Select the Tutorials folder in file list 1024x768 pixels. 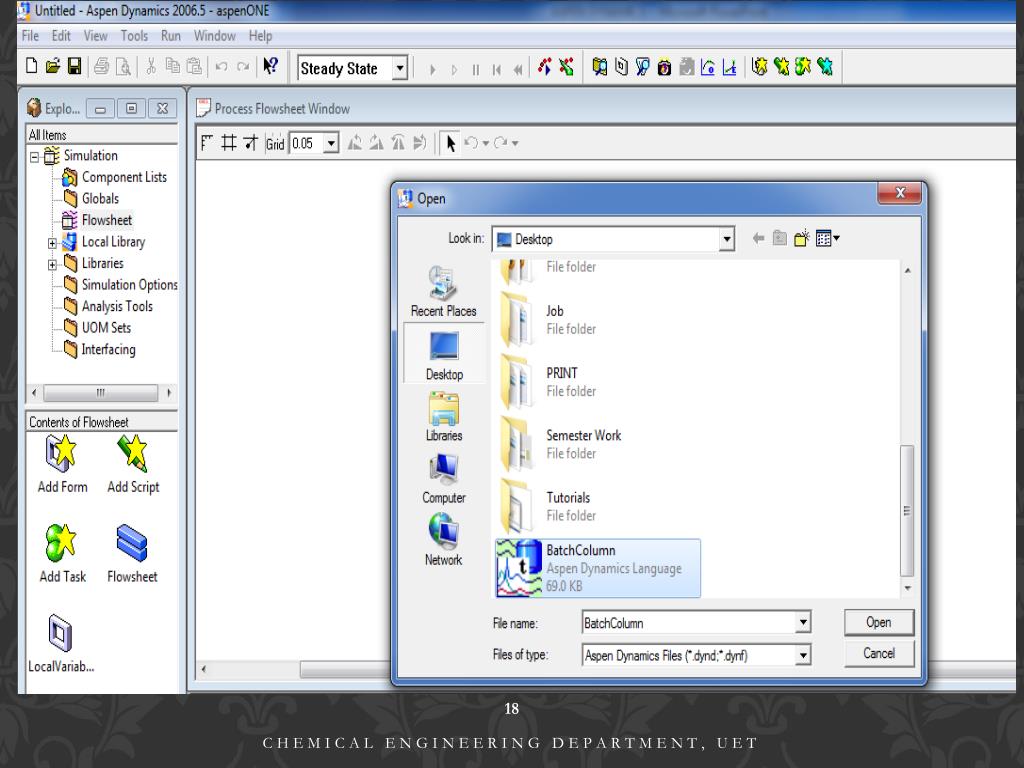[x=549, y=506]
